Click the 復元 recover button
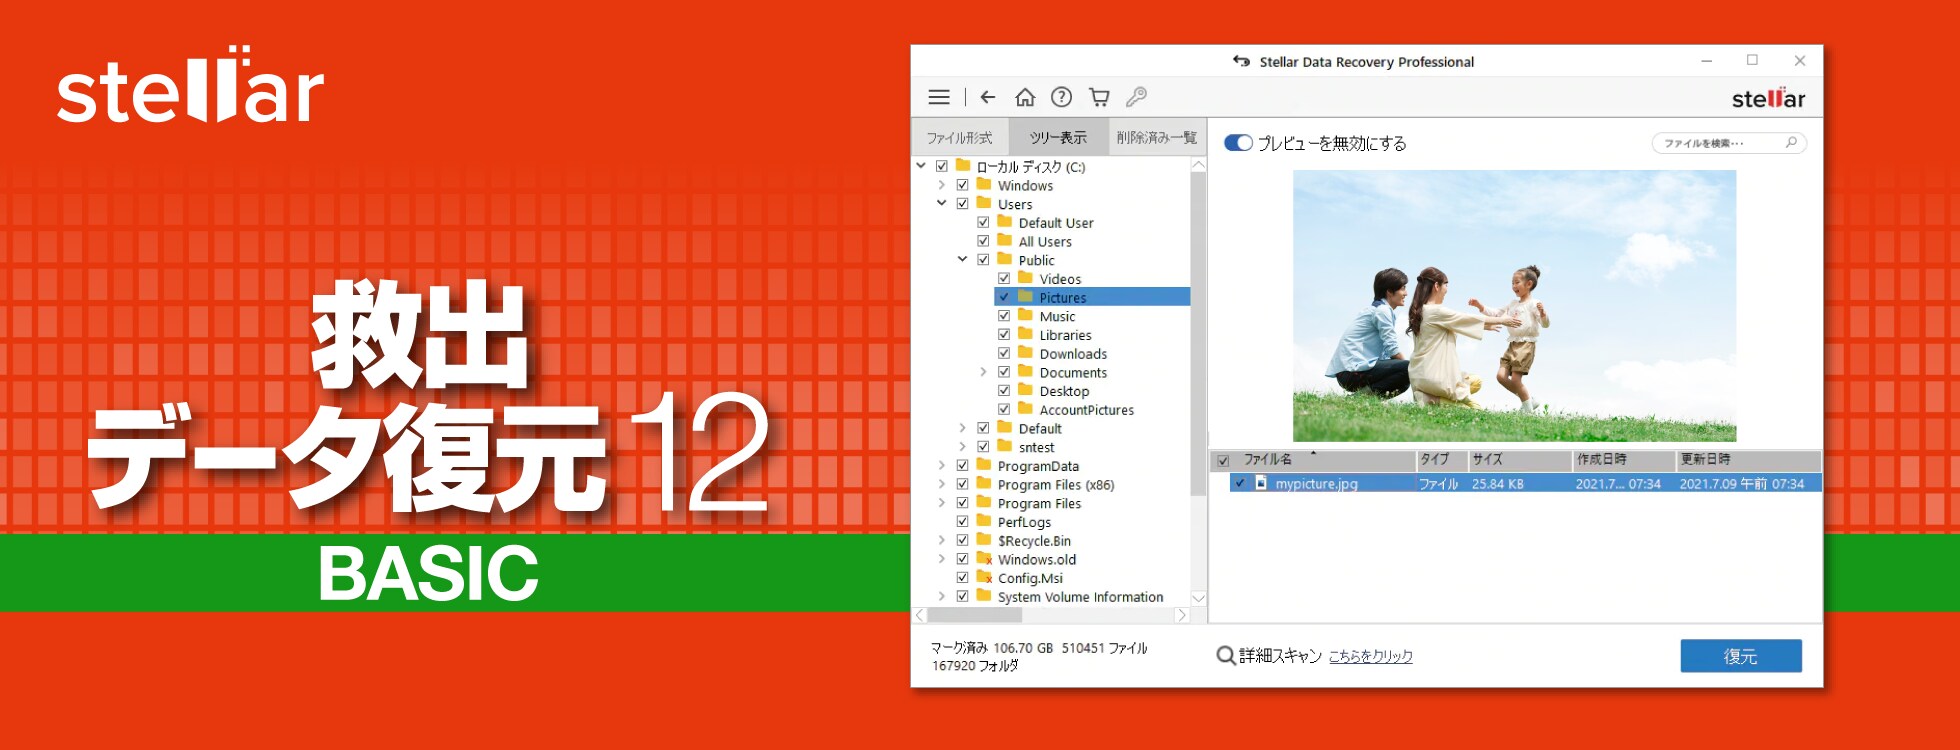This screenshot has width=1960, height=750. pos(1741,656)
